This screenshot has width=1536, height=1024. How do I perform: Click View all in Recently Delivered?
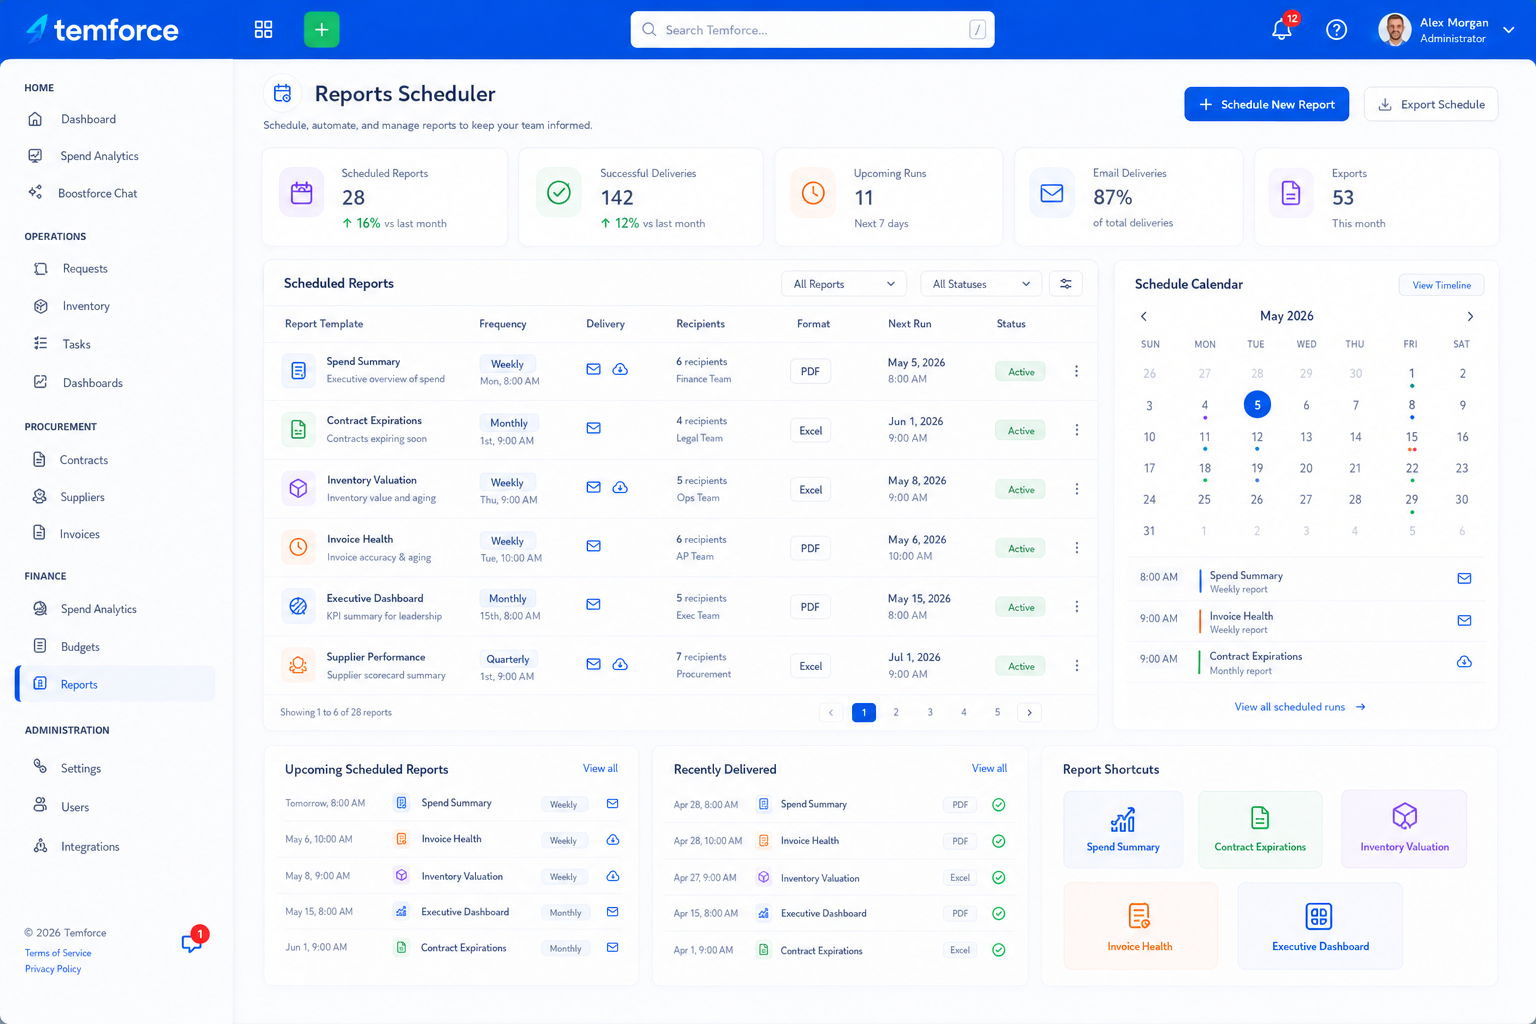989,769
